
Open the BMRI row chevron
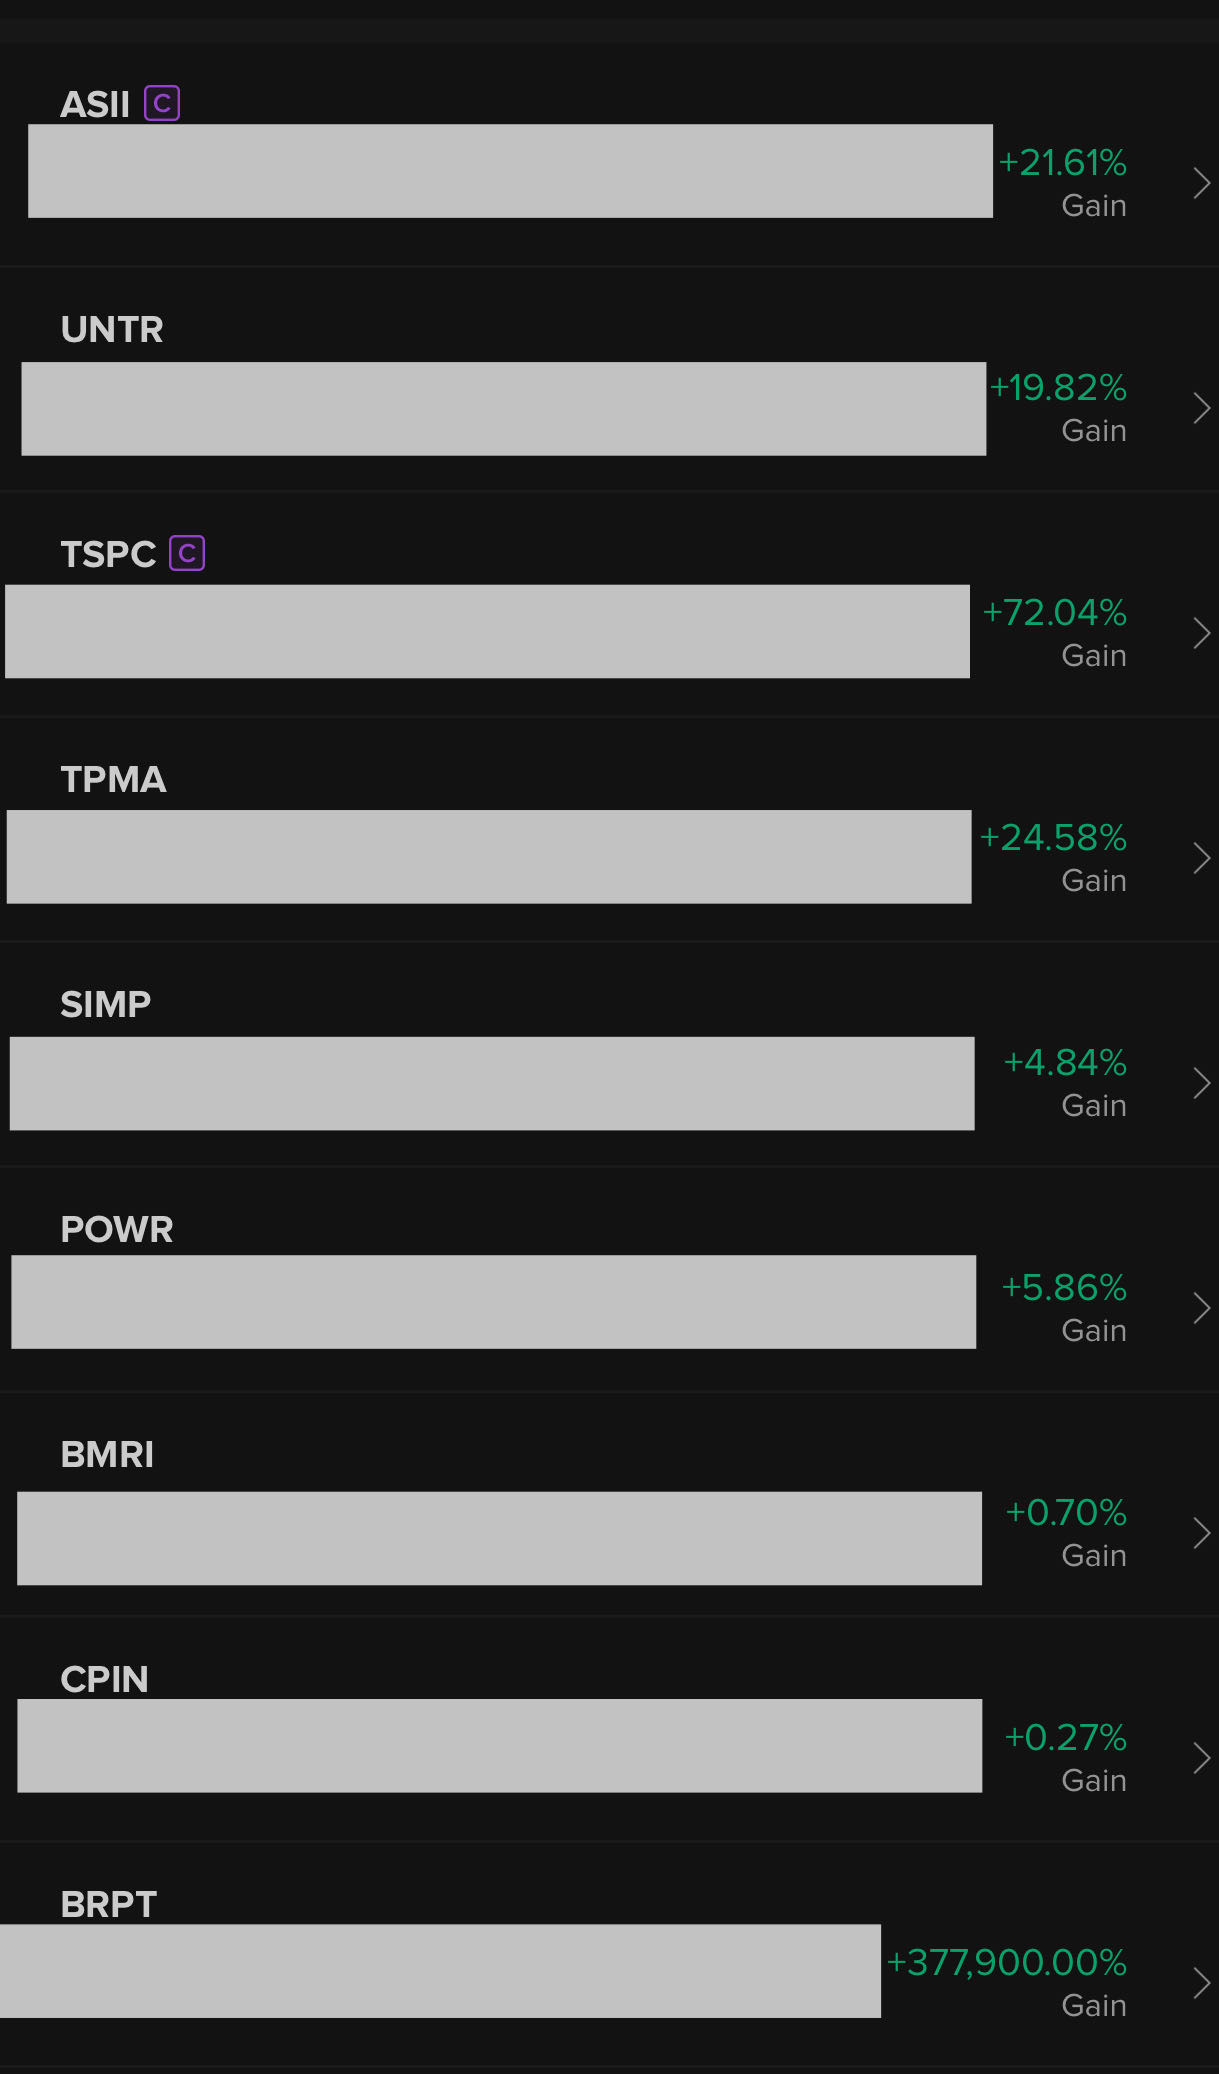[x=1201, y=1533]
